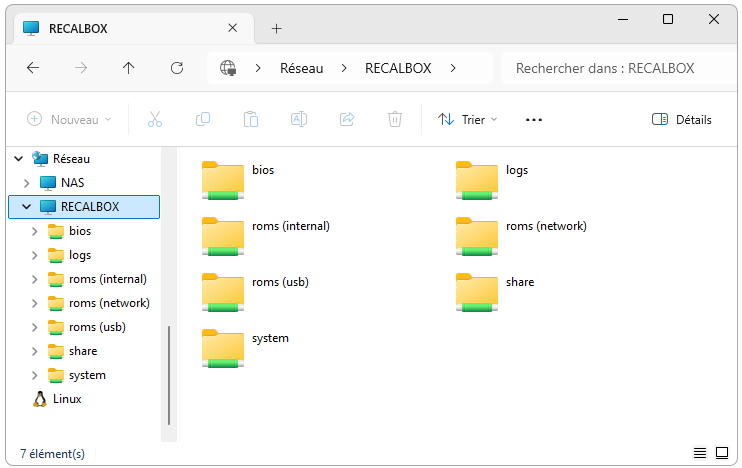
Task: Select NAS computer in the sidebar
Action: click(62, 183)
